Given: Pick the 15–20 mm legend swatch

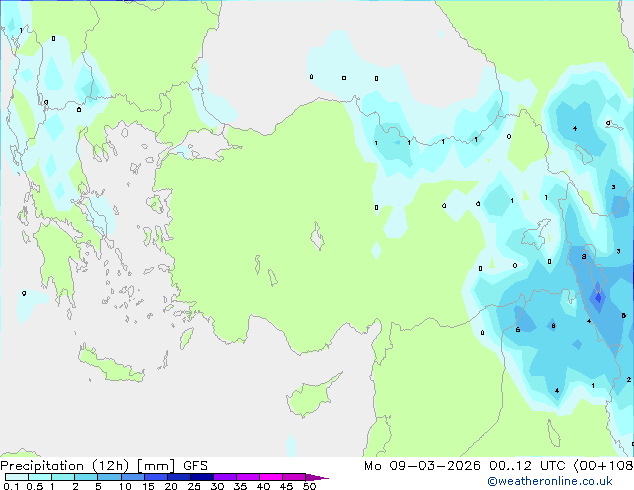Looking at the screenshot, I should 156,477.
